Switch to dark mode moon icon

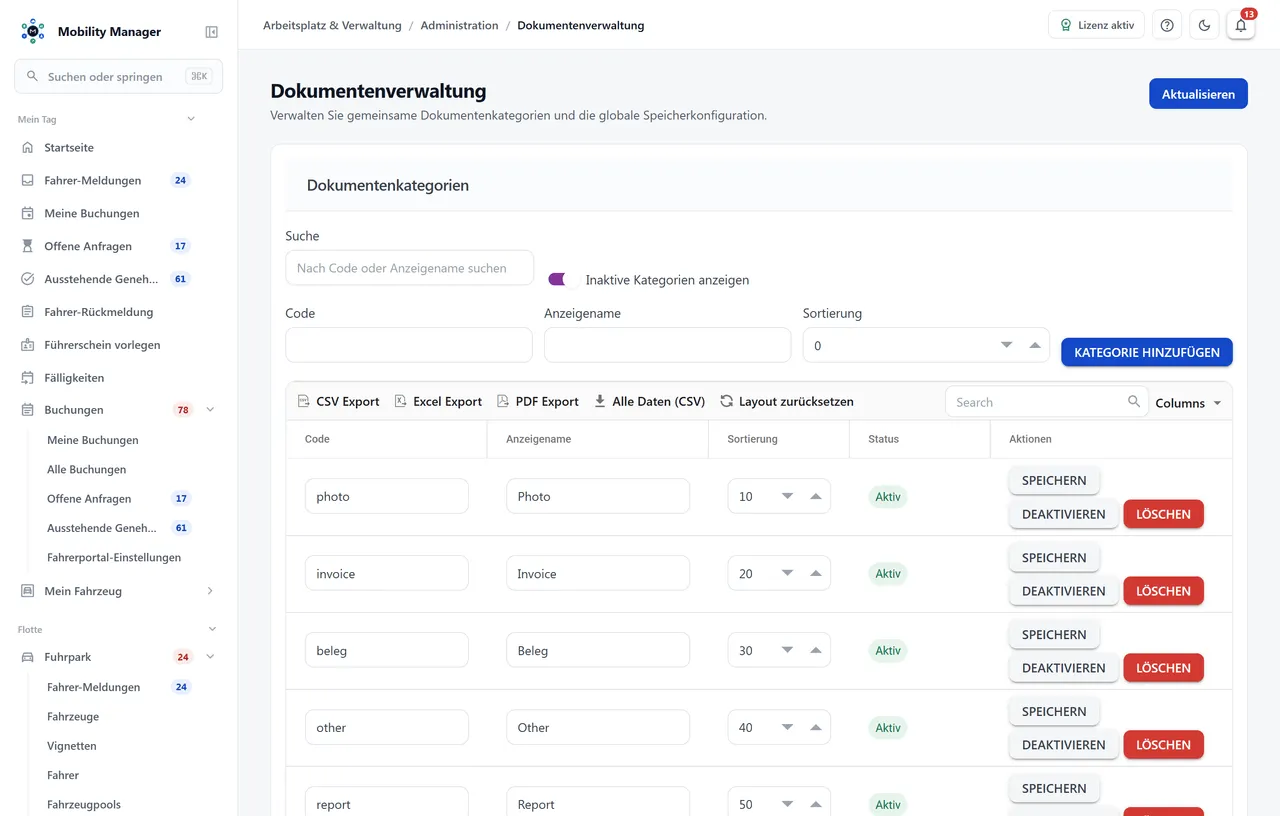pyautogui.click(x=1204, y=25)
